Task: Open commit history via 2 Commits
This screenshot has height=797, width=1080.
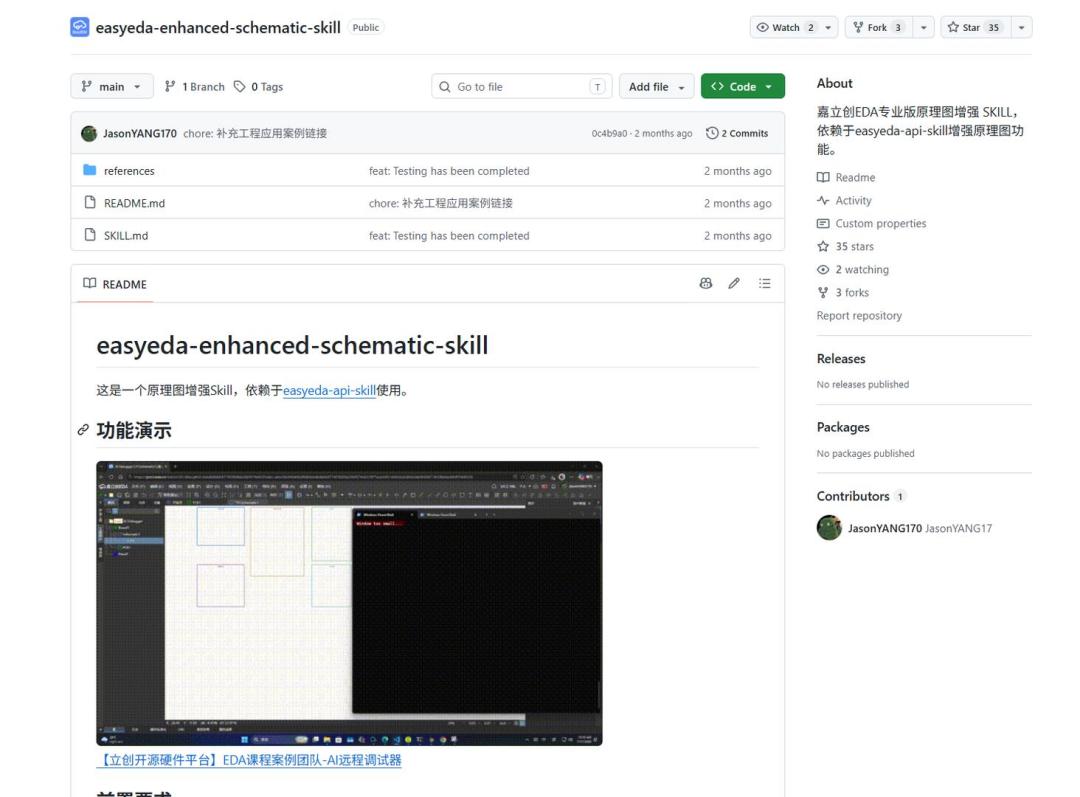Action: [x=737, y=133]
